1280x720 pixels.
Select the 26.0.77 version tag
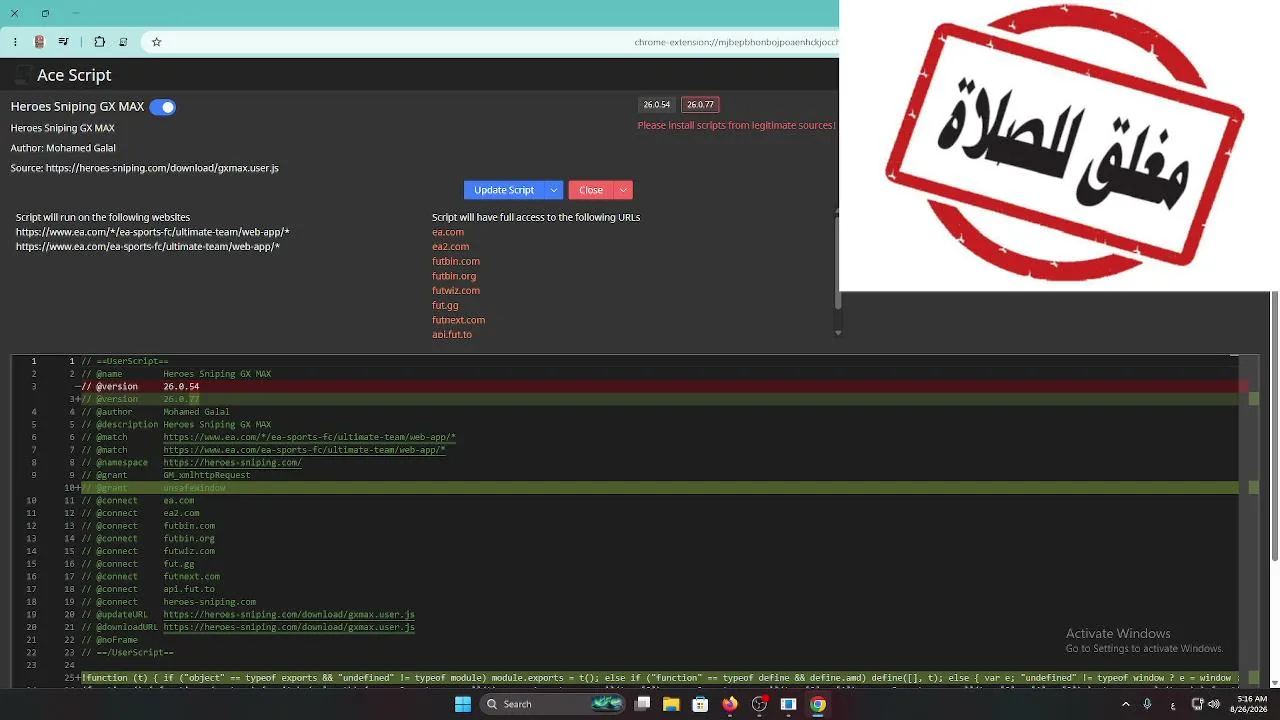[700, 105]
